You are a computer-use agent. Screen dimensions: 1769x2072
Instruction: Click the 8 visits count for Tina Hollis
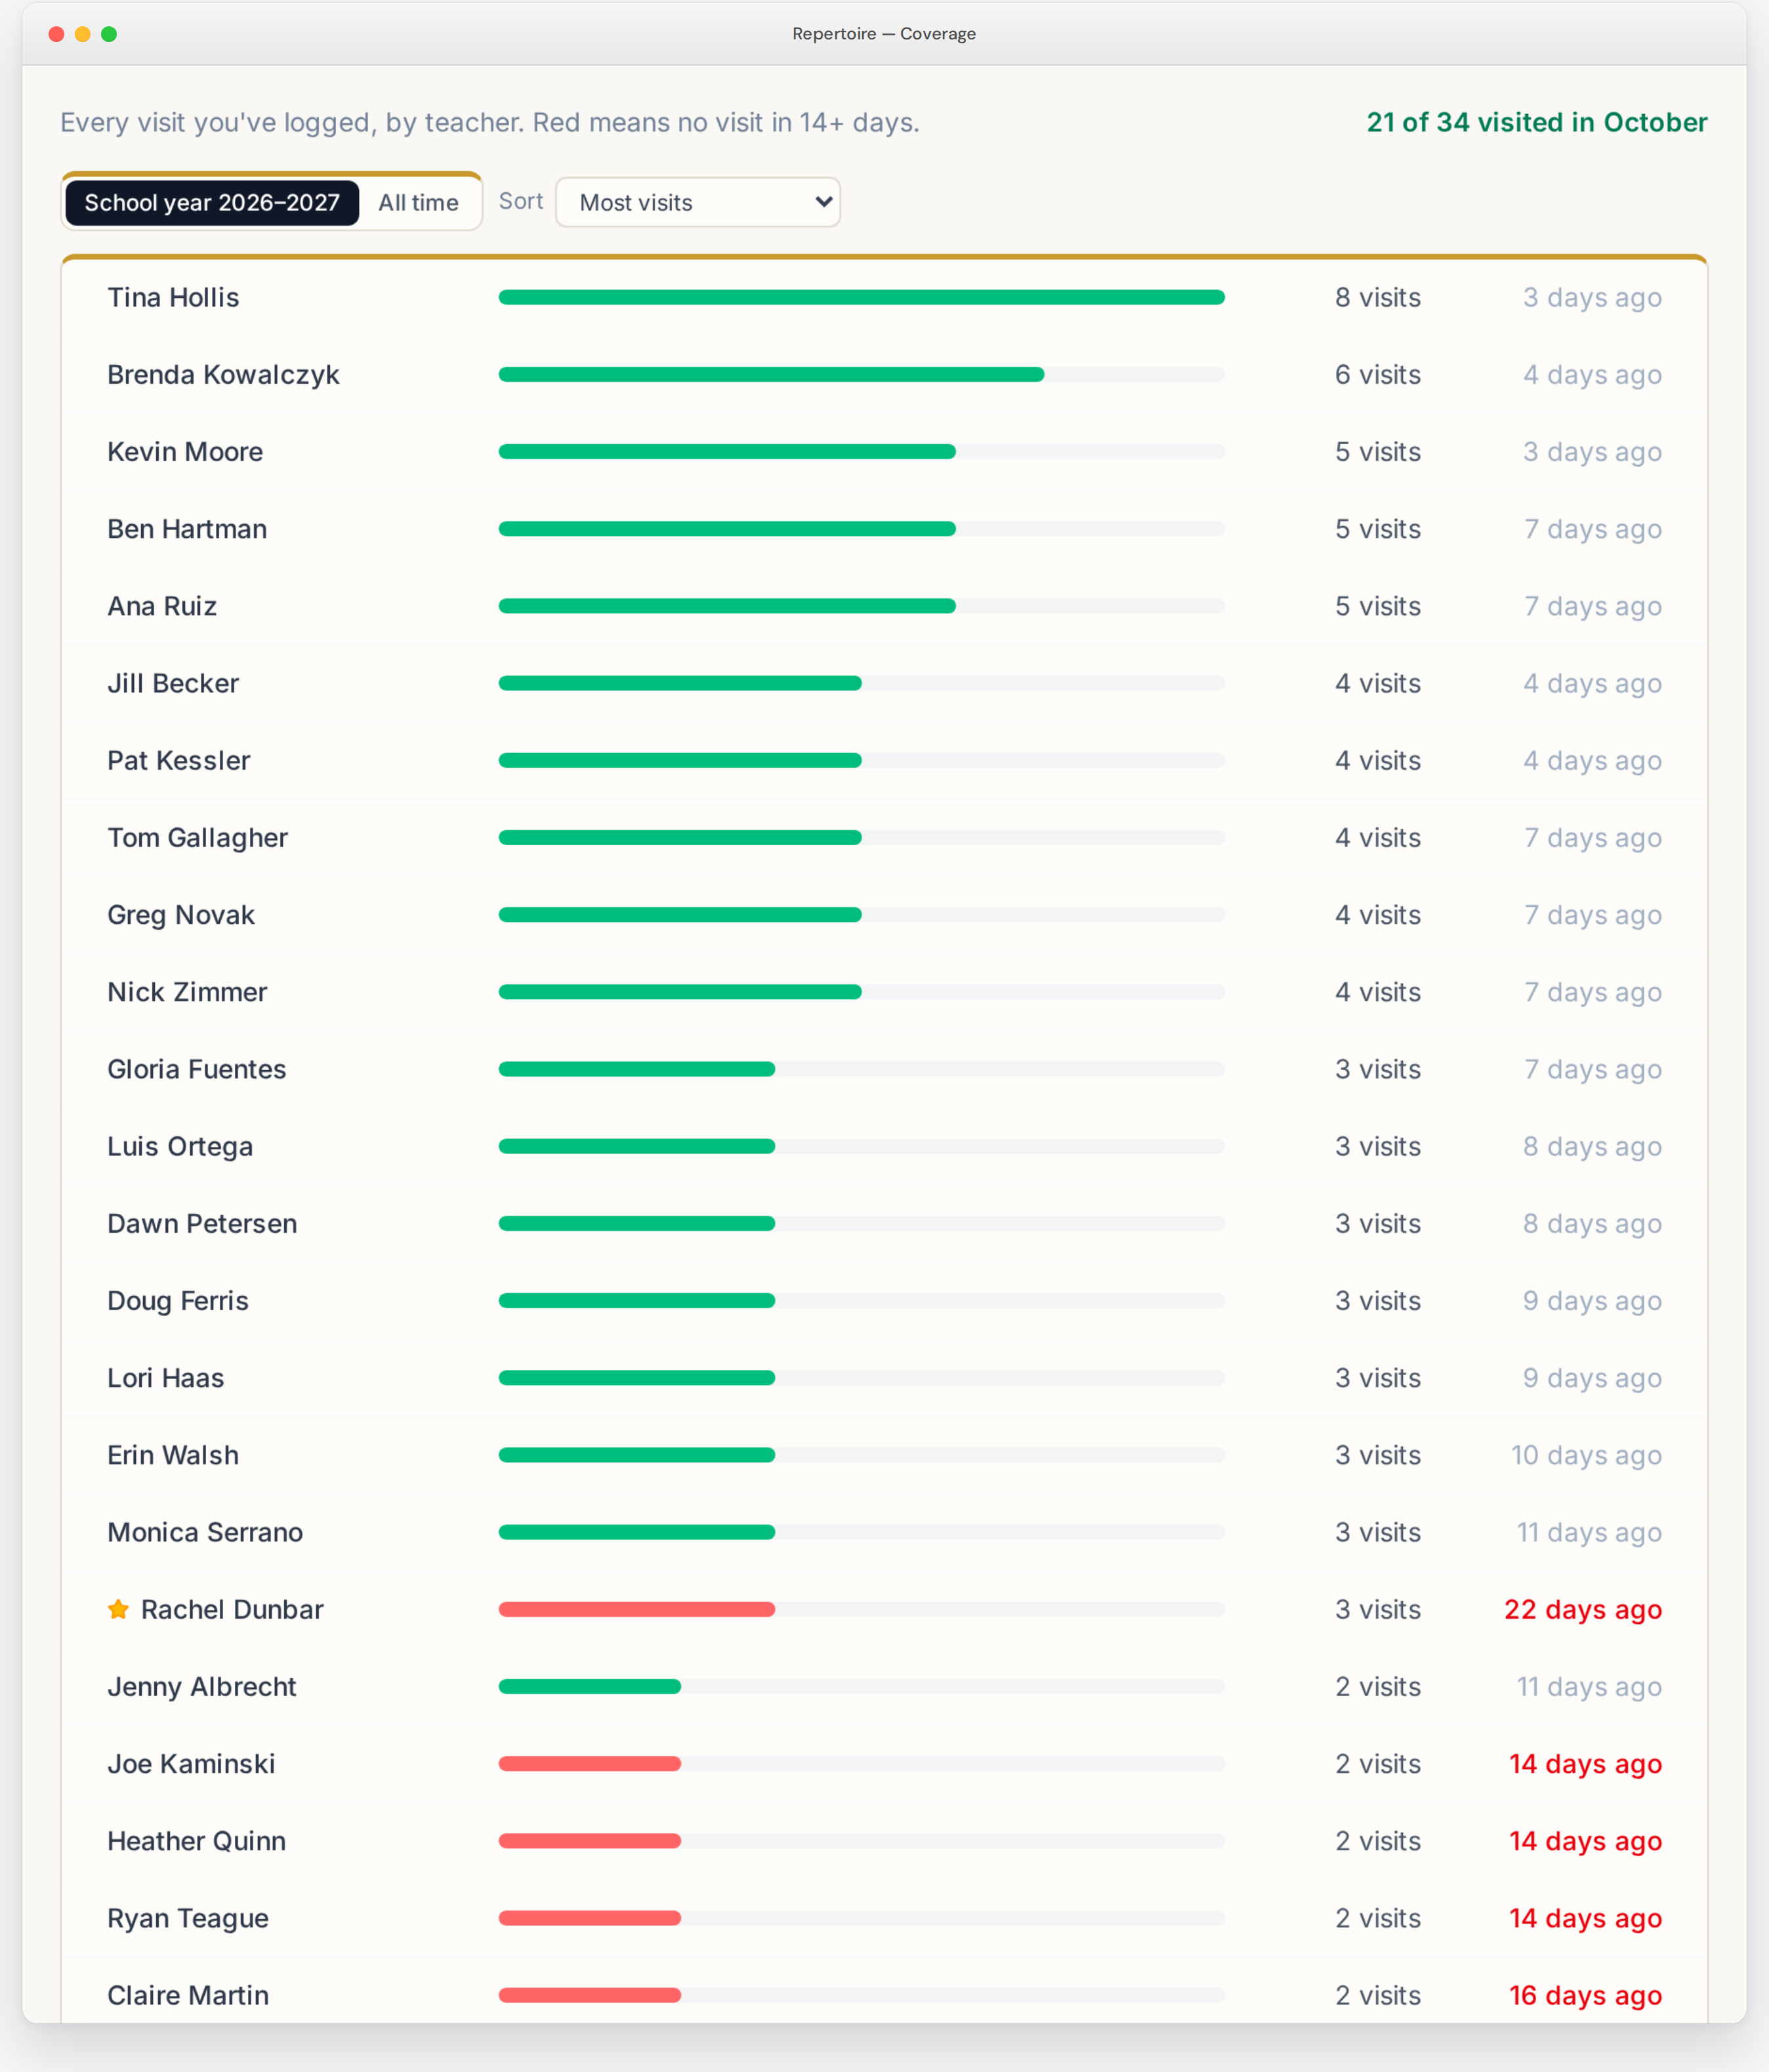point(1378,297)
